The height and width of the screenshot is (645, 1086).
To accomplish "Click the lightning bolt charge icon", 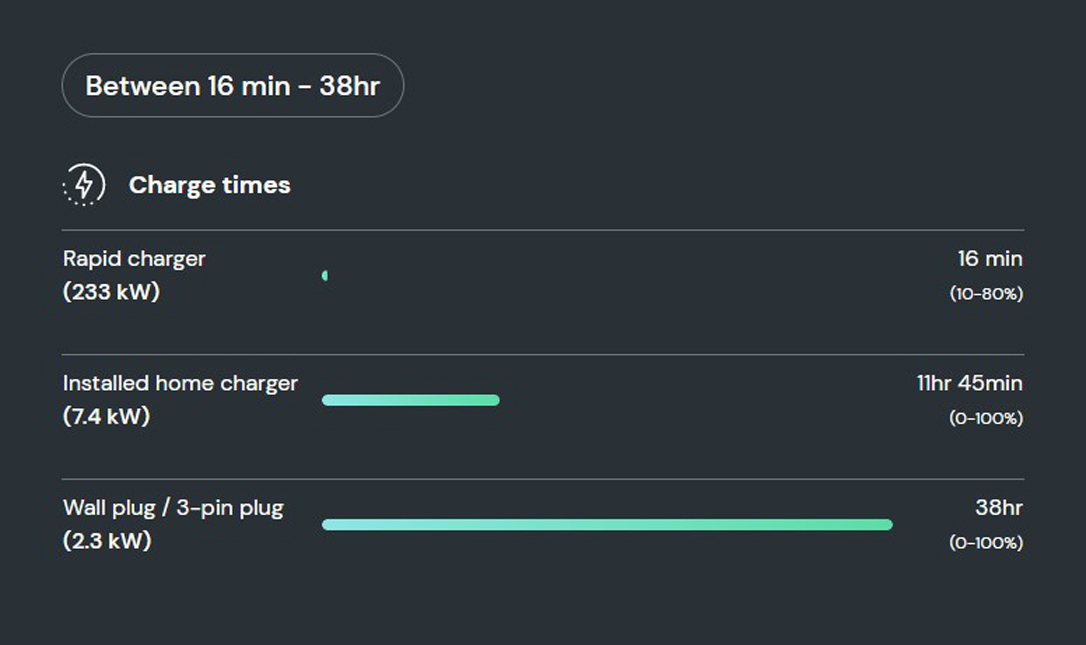I will click(x=84, y=185).
